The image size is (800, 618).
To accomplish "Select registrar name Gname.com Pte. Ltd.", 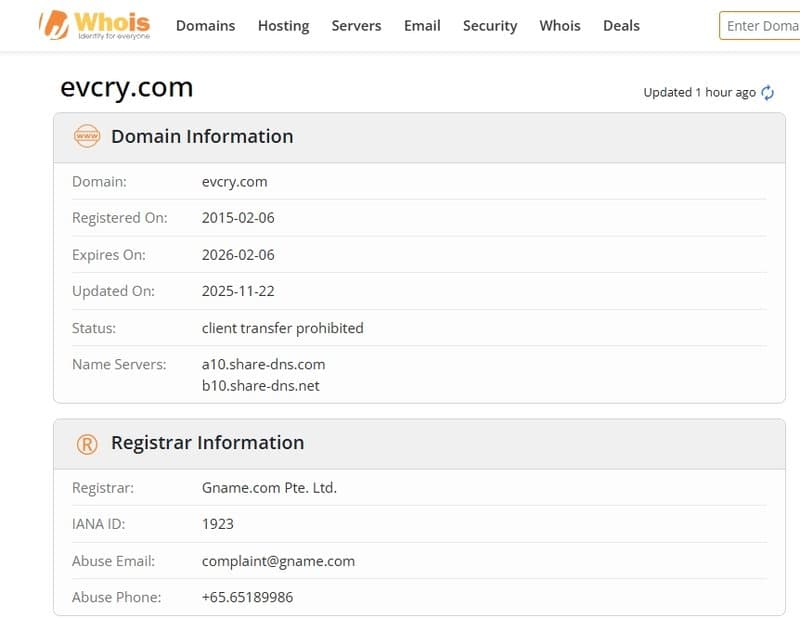I will tap(269, 488).
